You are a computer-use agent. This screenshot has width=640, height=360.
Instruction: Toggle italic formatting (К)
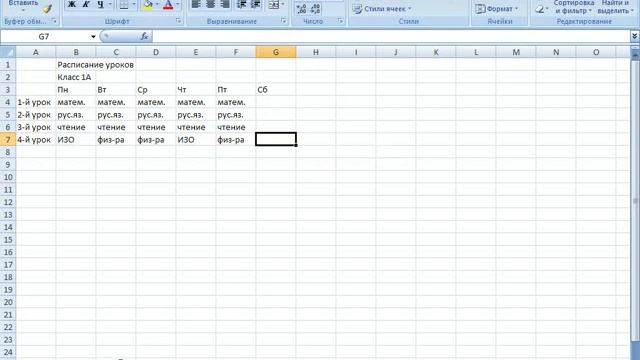86,4
